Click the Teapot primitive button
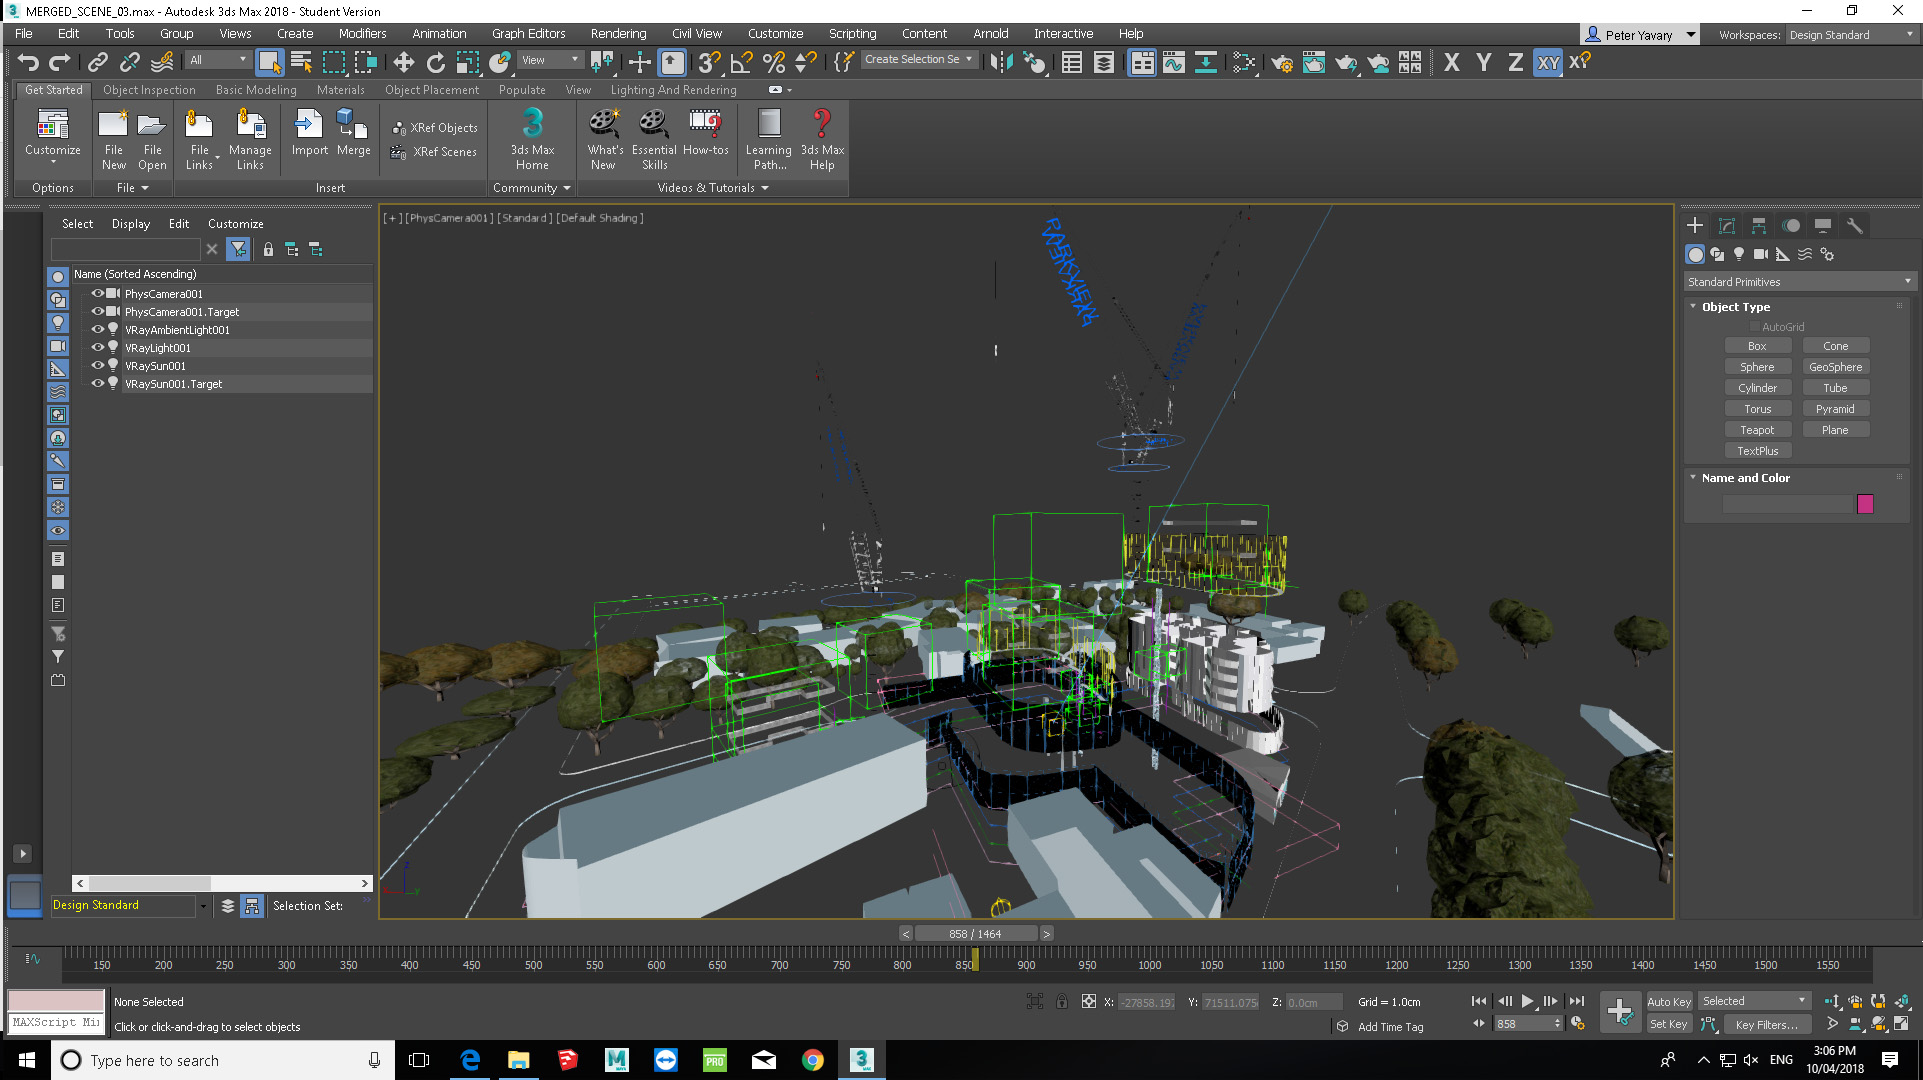This screenshot has width=1923, height=1080. point(1757,430)
